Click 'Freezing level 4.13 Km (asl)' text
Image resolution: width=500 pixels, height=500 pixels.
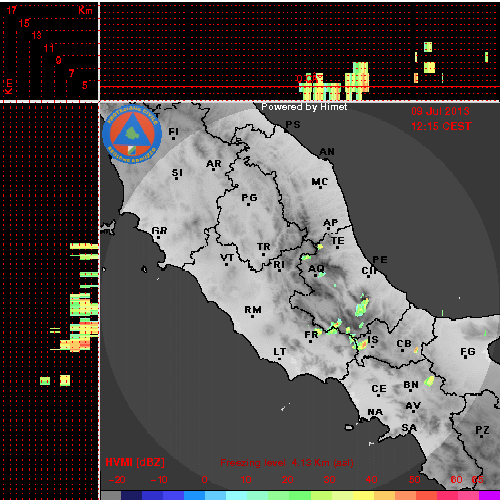287,463
